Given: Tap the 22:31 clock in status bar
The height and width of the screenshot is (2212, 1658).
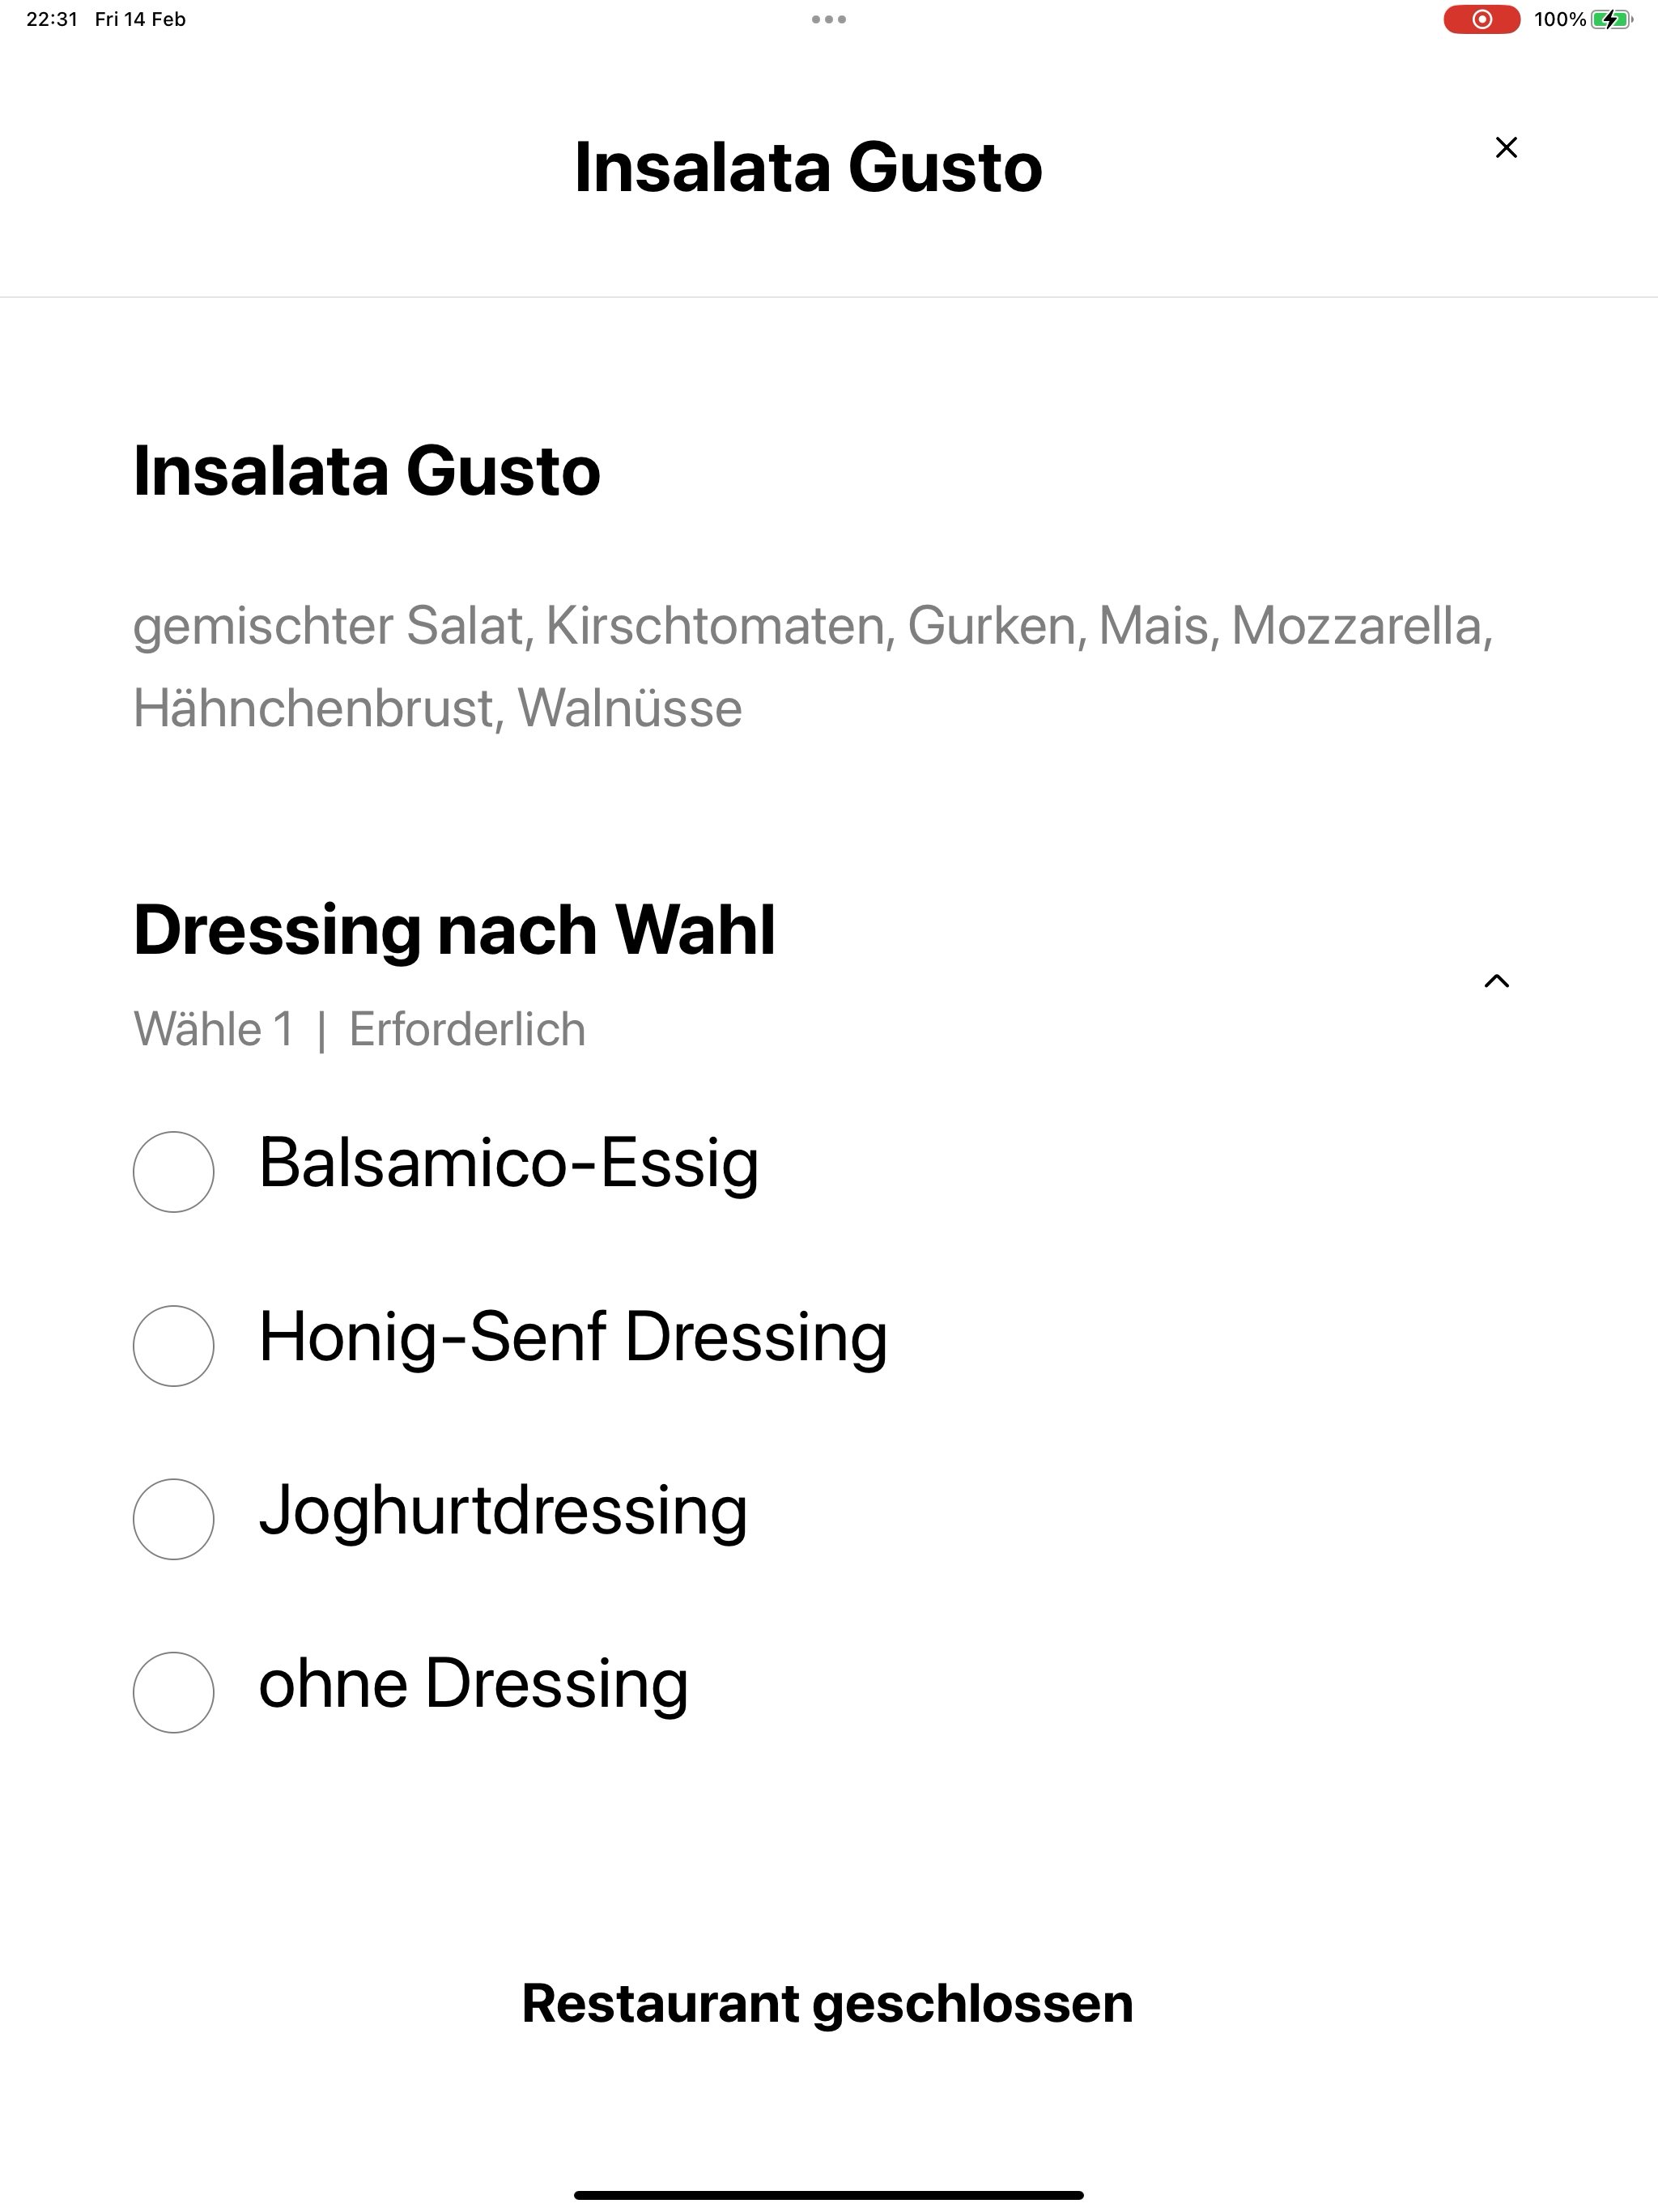Looking at the screenshot, I should click(x=52, y=19).
